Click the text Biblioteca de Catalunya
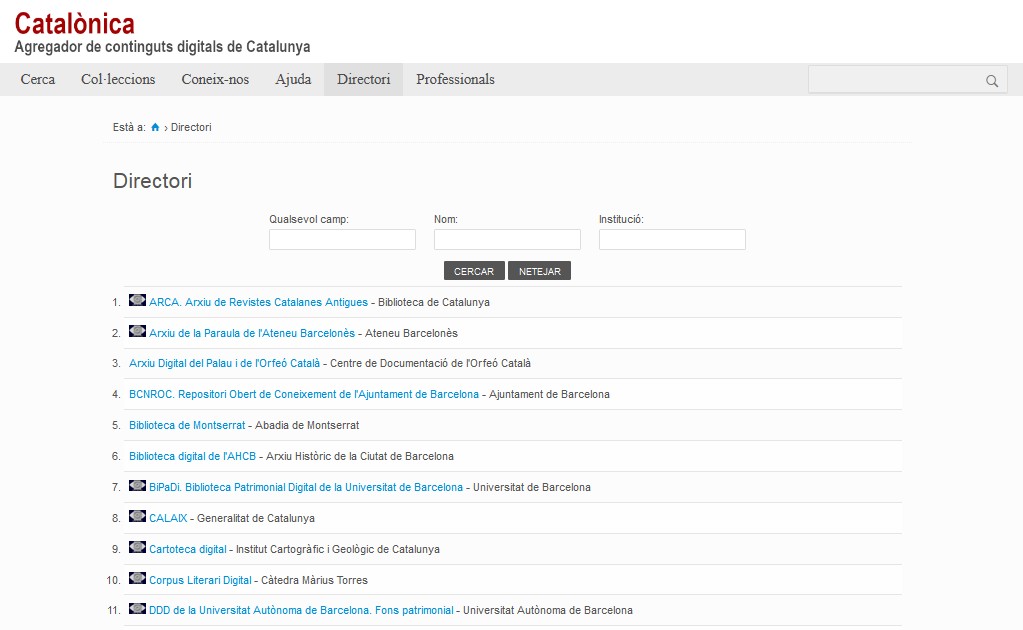Image resolution: width=1023 pixels, height=630 pixels. tap(434, 303)
